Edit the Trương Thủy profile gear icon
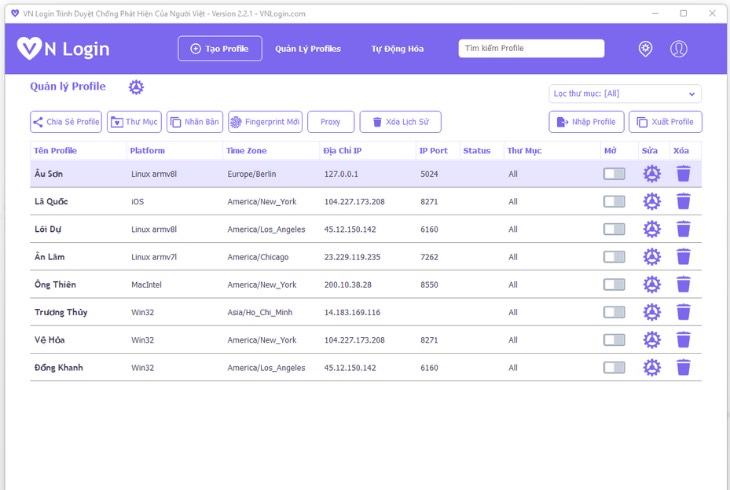The width and height of the screenshot is (730, 490). click(652, 312)
